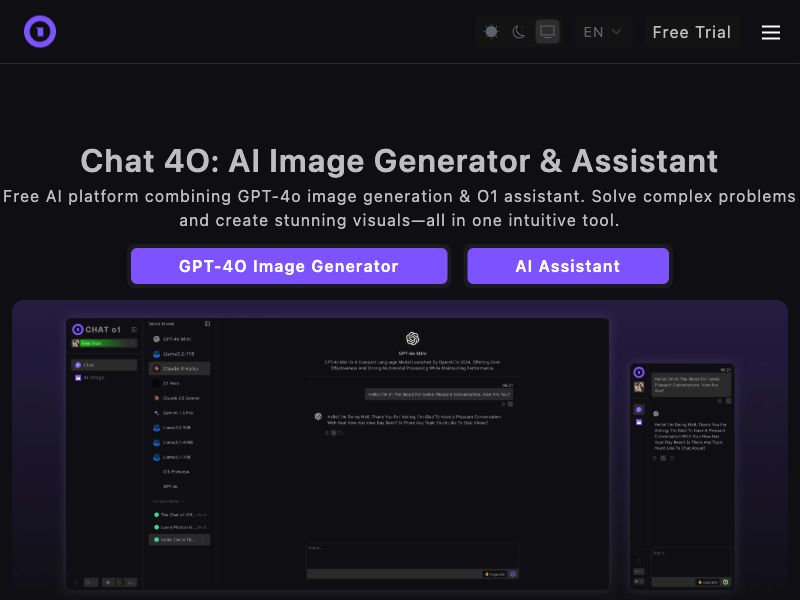
Task: Click the message input field
Action: [x=410, y=556]
